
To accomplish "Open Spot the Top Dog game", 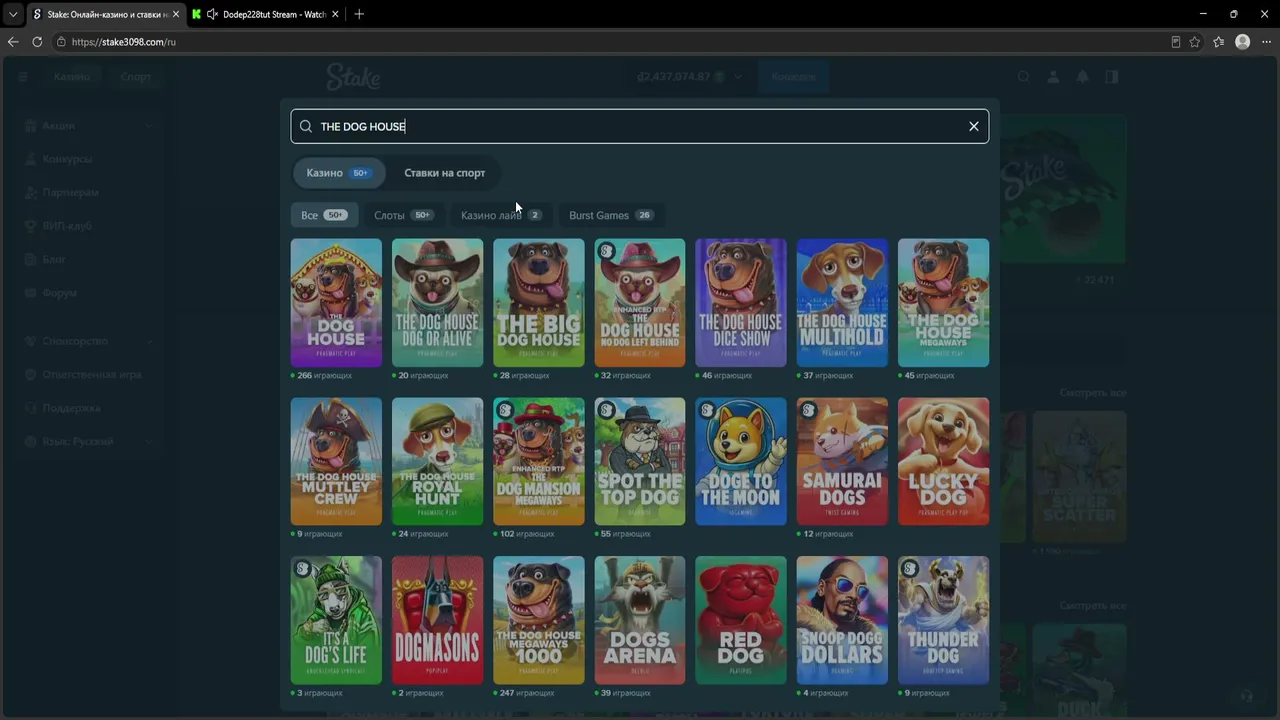I will [640, 462].
